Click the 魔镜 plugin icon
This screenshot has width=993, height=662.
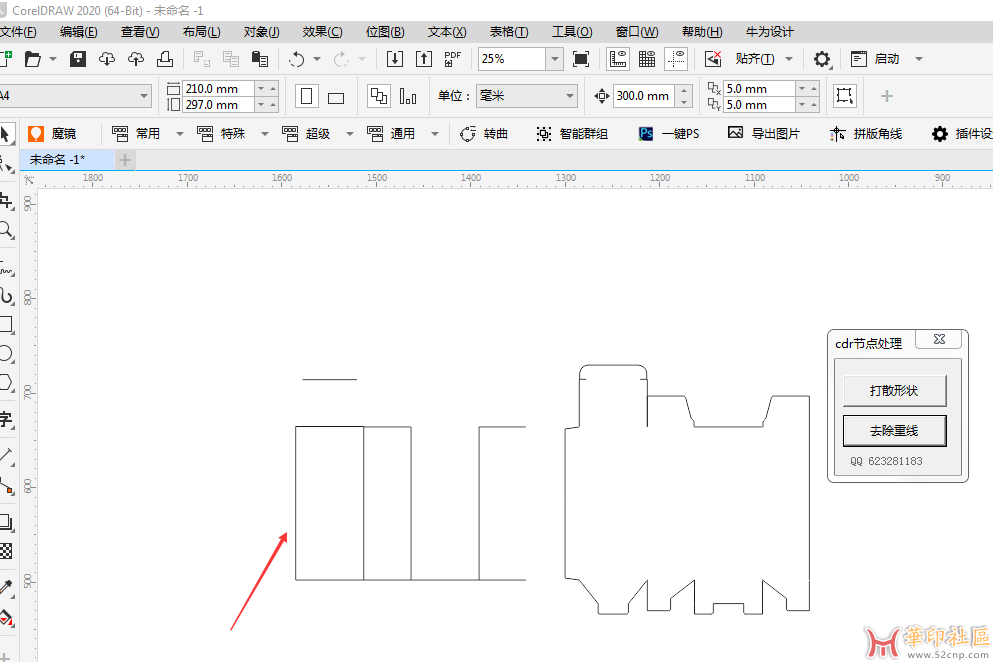point(37,133)
